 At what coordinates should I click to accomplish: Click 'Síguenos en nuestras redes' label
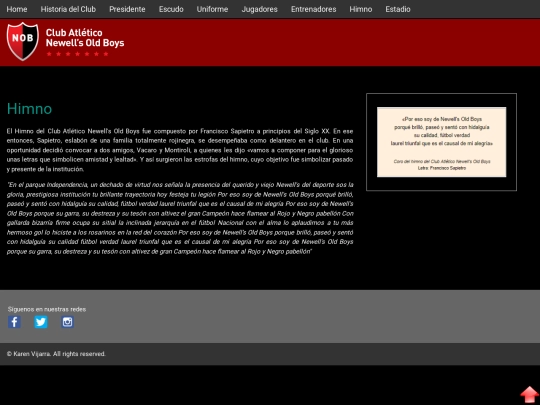pyautogui.click(x=47, y=309)
